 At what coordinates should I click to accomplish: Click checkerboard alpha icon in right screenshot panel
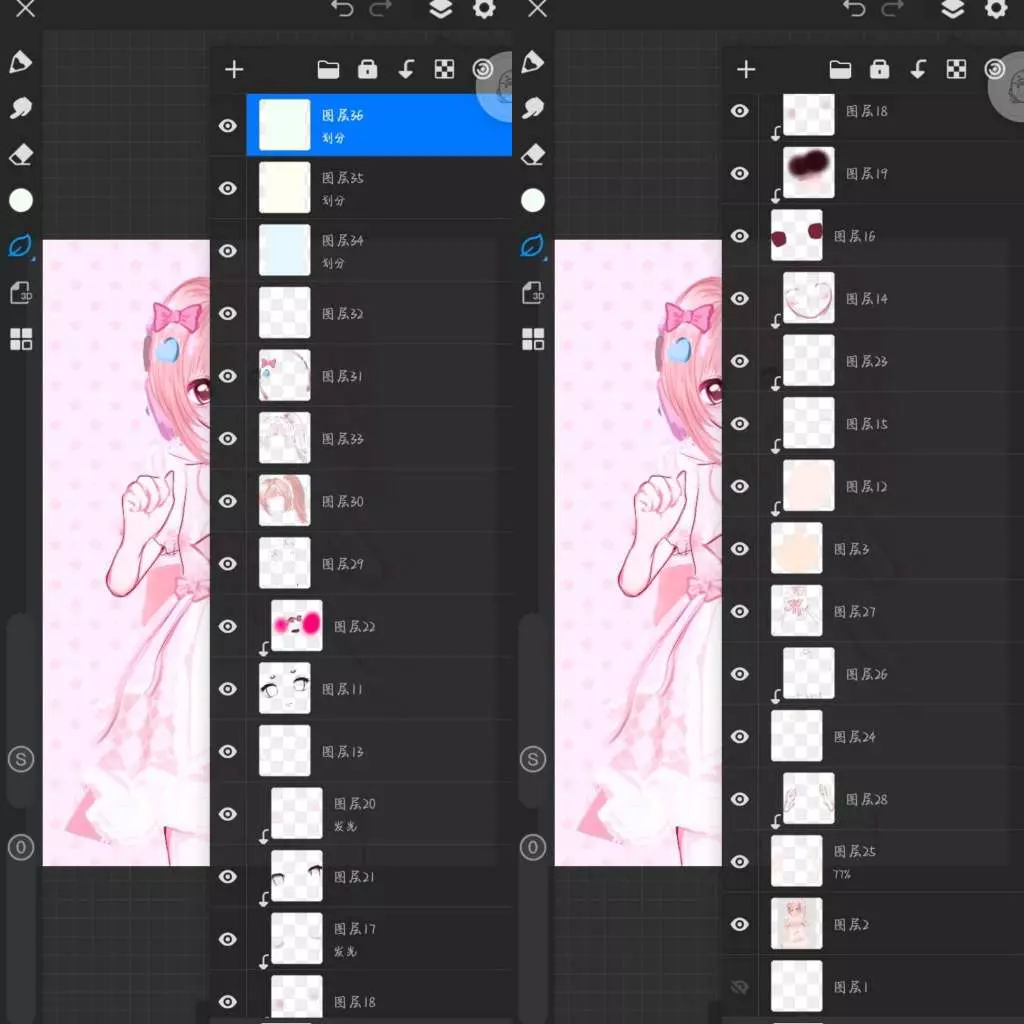956,69
